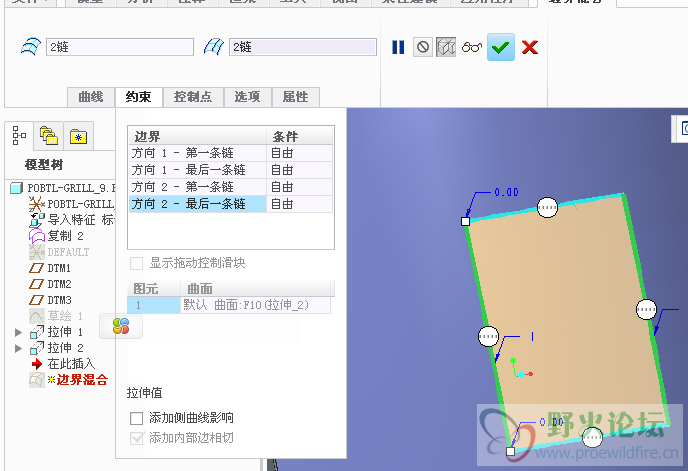Click the no-preview circle icon
Viewport: 688px width, 471px height.
coord(423,47)
